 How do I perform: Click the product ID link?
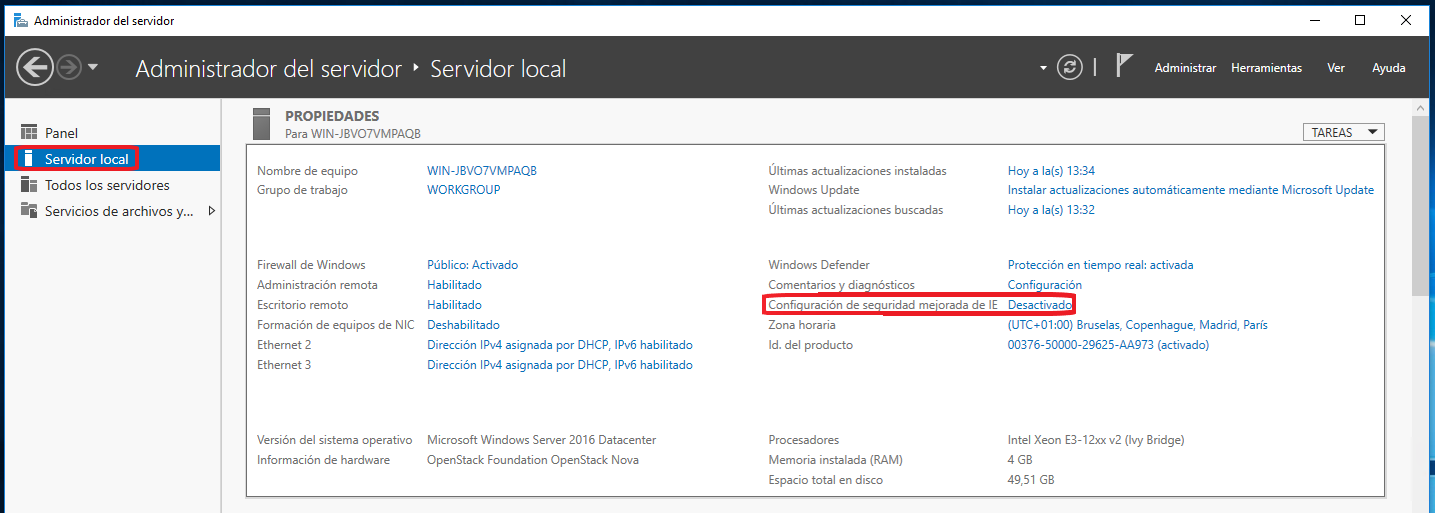coord(1108,345)
